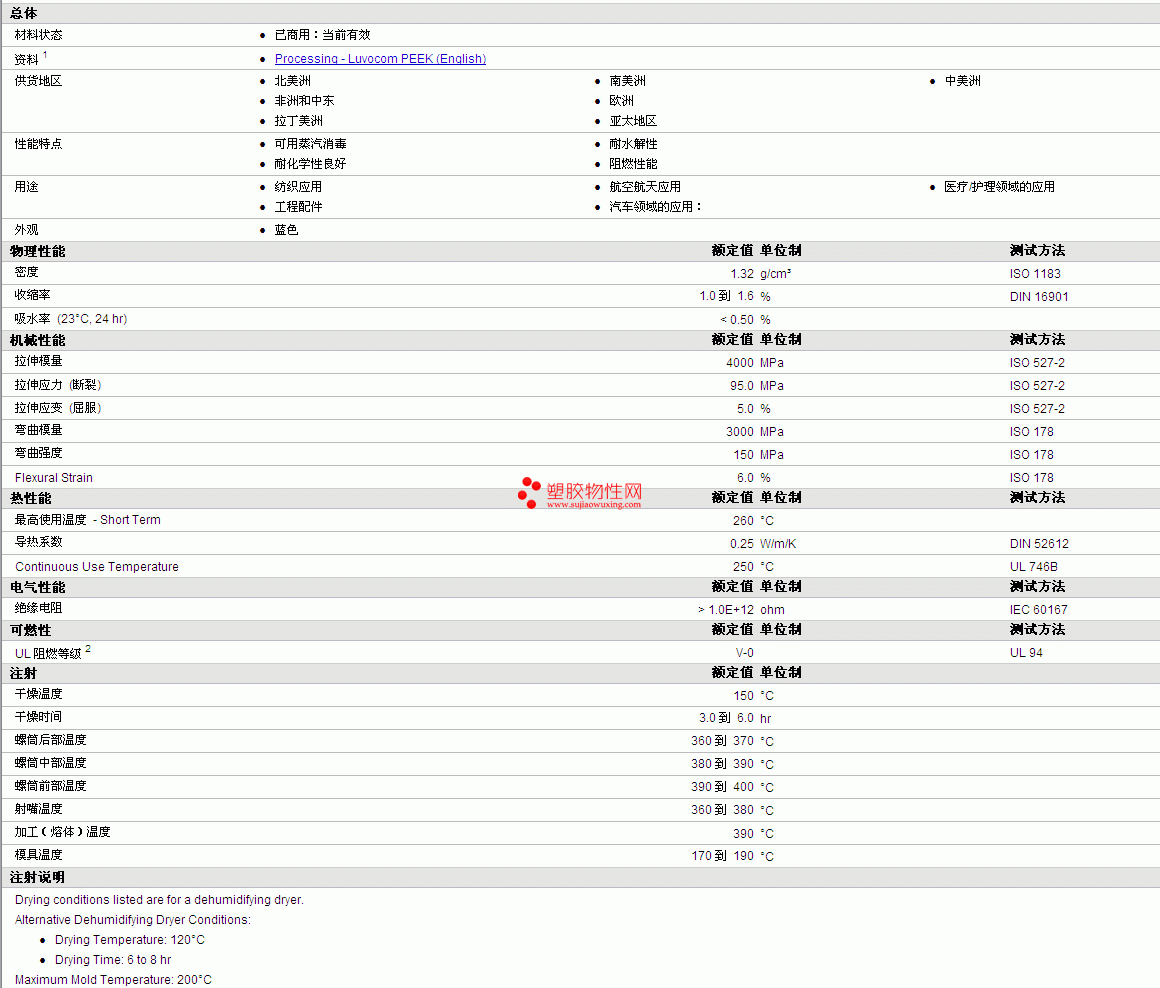Click the 总体 section header
Image resolution: width=1160 pixels, height=988 pixels.
[24, 13]
